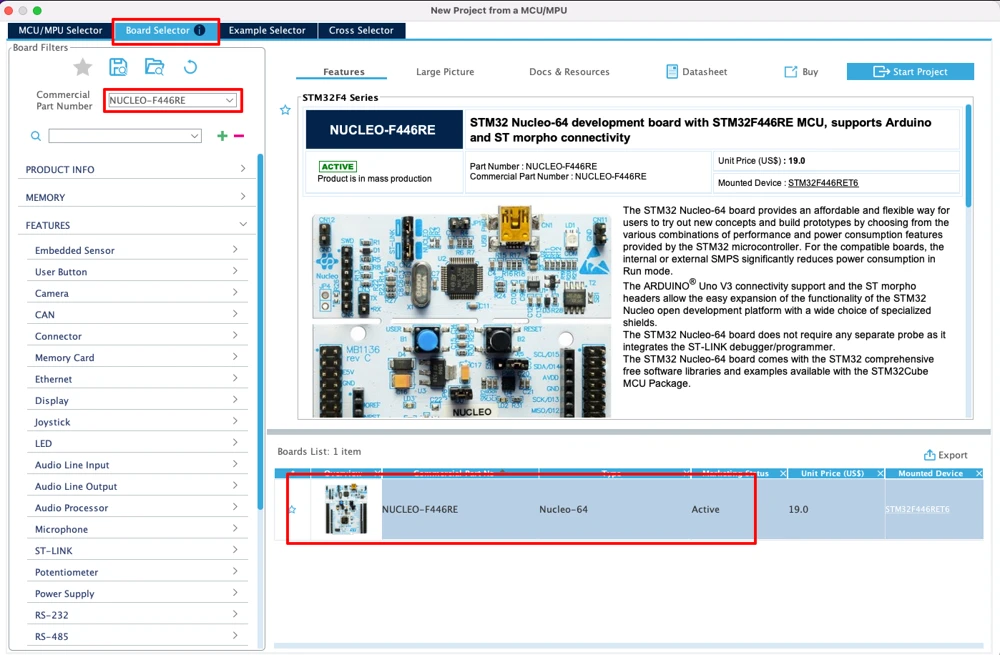Sort by Mounted Device column header
Screen dimensions: 1000x655
click(x=930, y=473)
